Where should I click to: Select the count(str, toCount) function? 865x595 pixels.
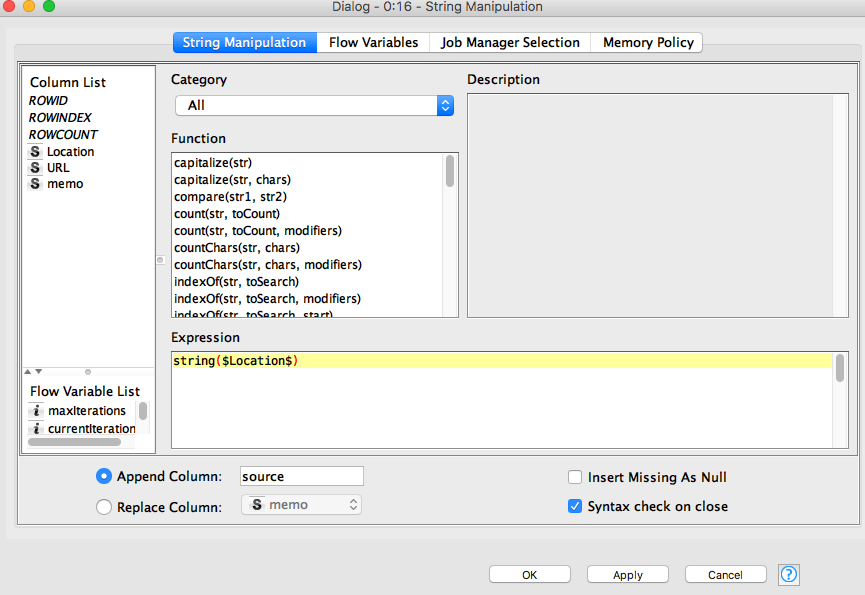tap(227, 213)
